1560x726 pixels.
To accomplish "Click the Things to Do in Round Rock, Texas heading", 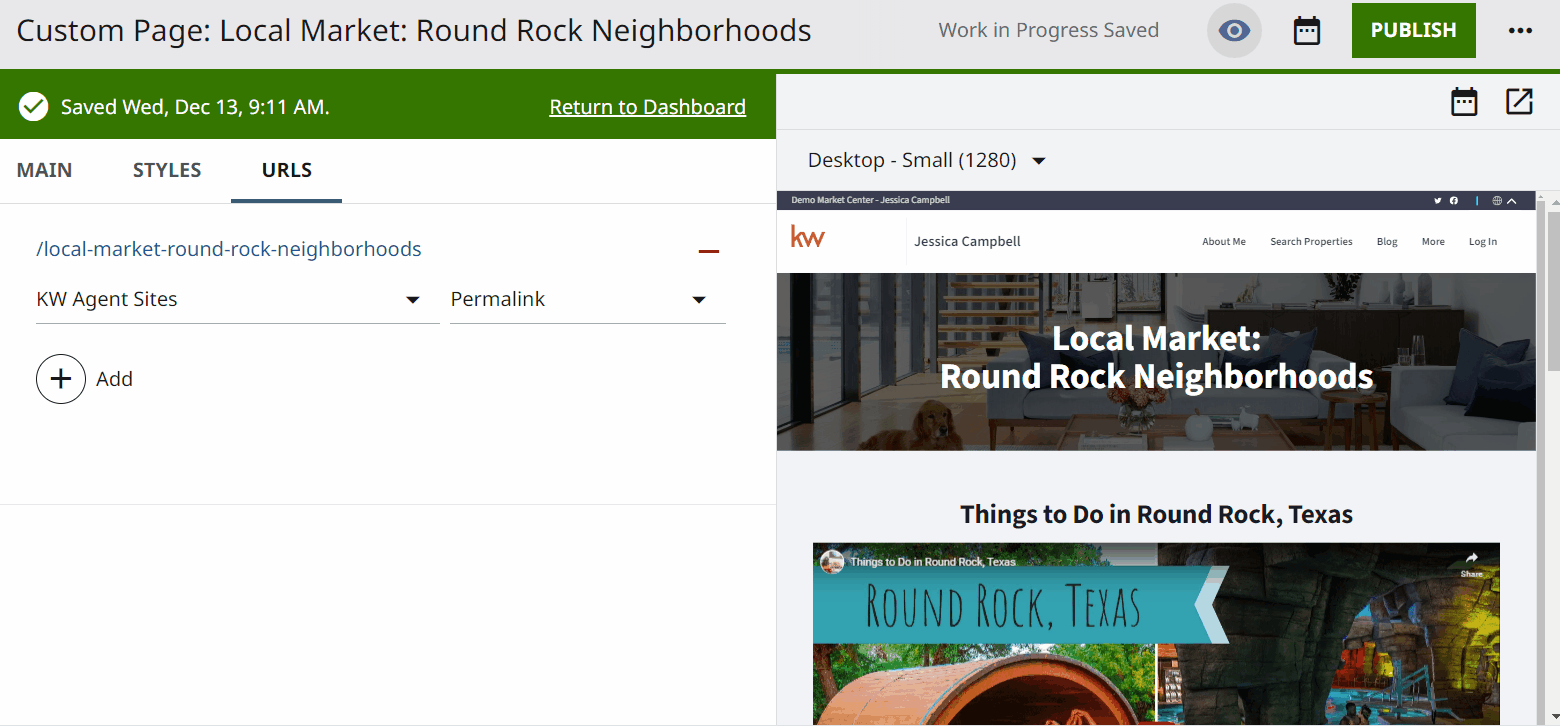I will (1156, 515).
